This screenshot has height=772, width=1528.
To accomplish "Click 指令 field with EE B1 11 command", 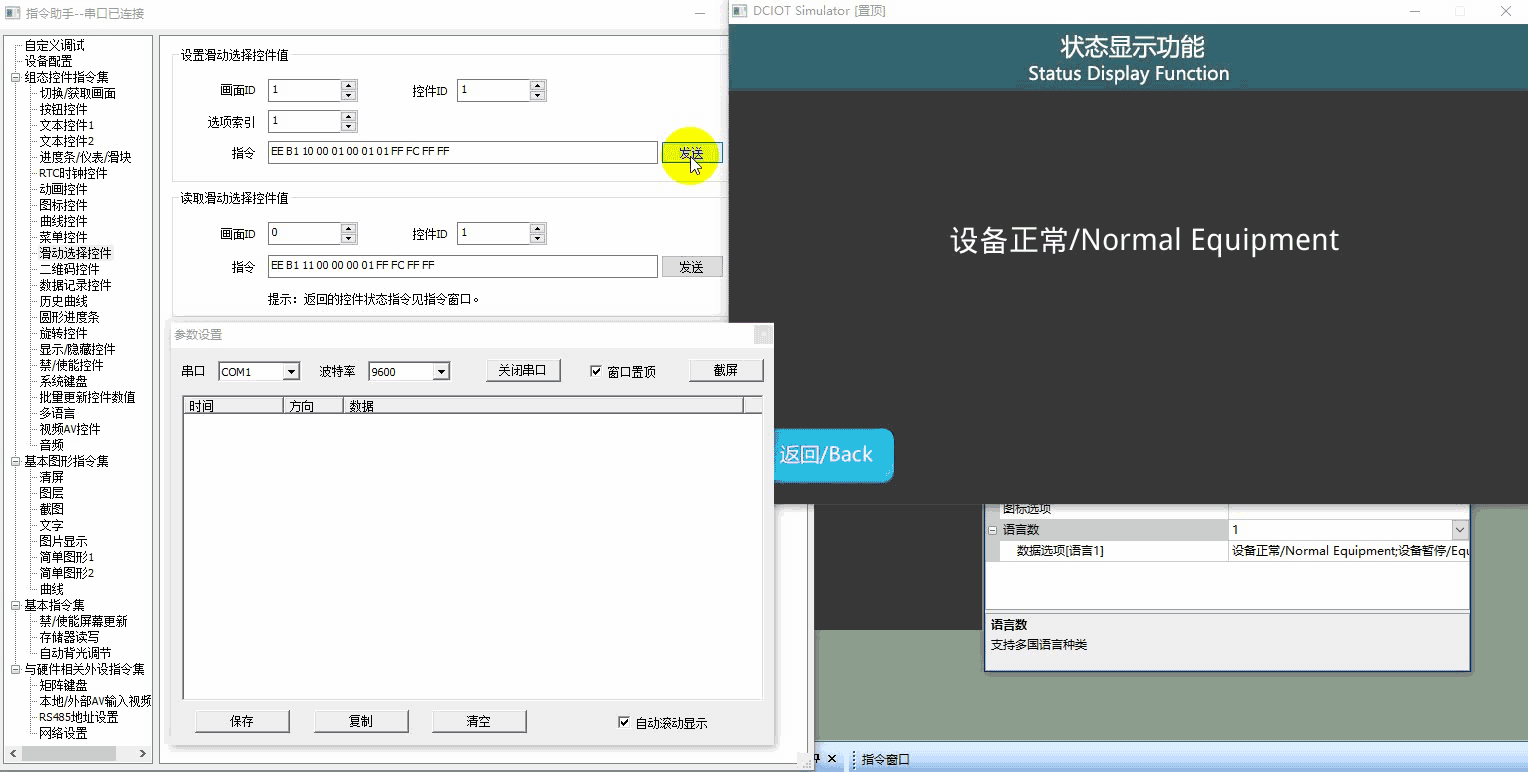I will point(463,266).
